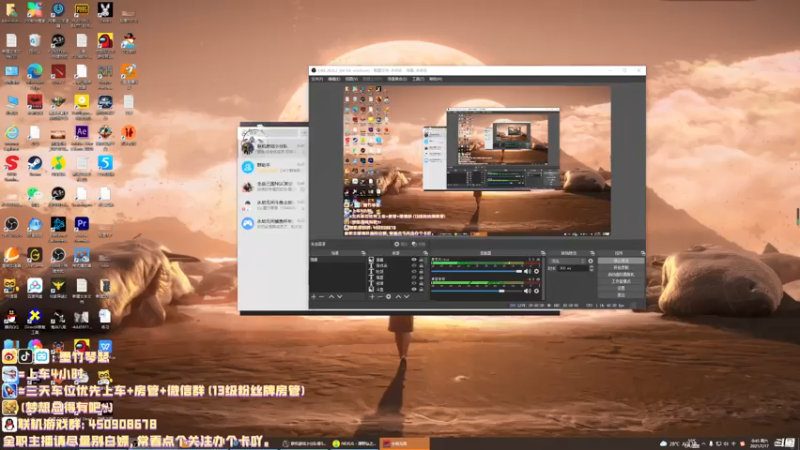This screenshot has height=450, width=800.
Task: Mute the second audio mixer channel
Action: 527,291
